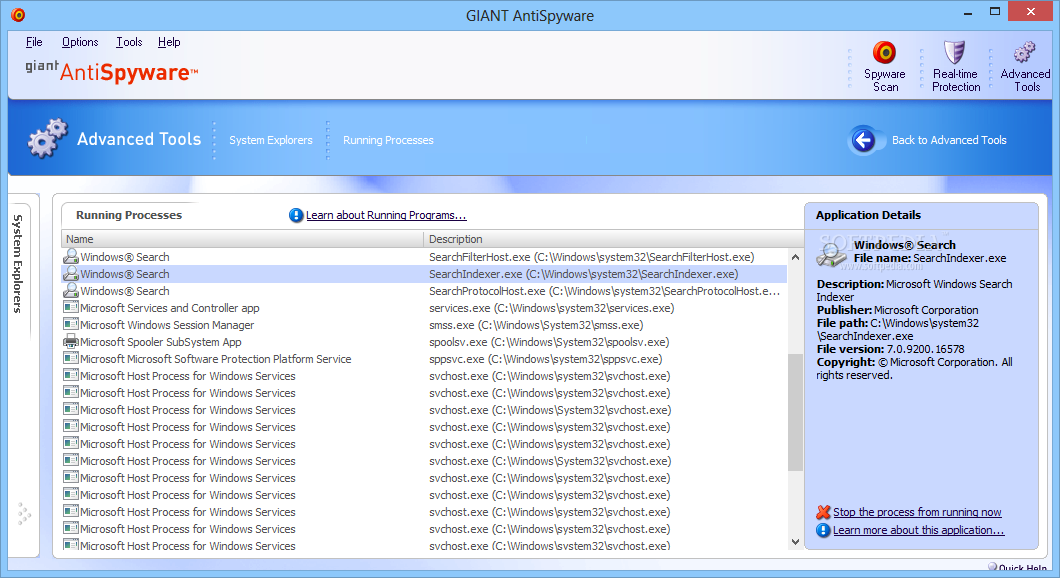Open the Options menu

pos(80,42)
